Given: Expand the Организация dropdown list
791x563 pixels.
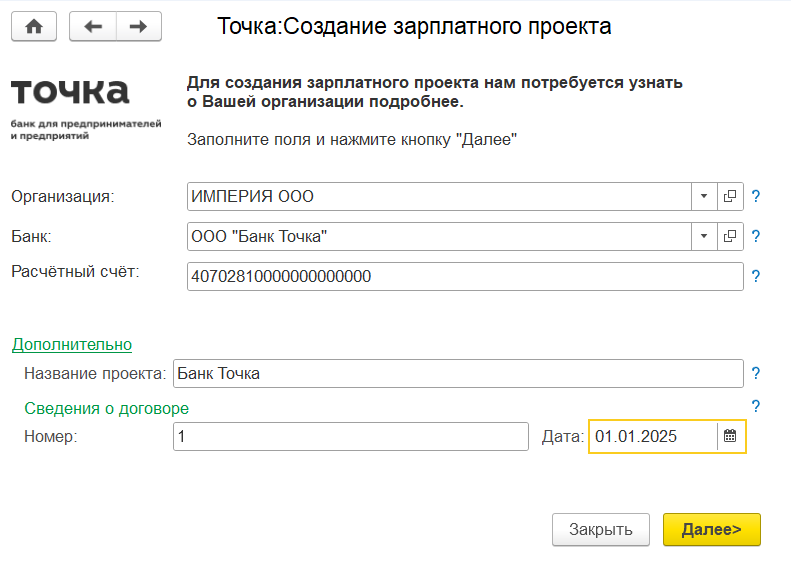Looking at the screenshot, I should click(x=704, y=197).
